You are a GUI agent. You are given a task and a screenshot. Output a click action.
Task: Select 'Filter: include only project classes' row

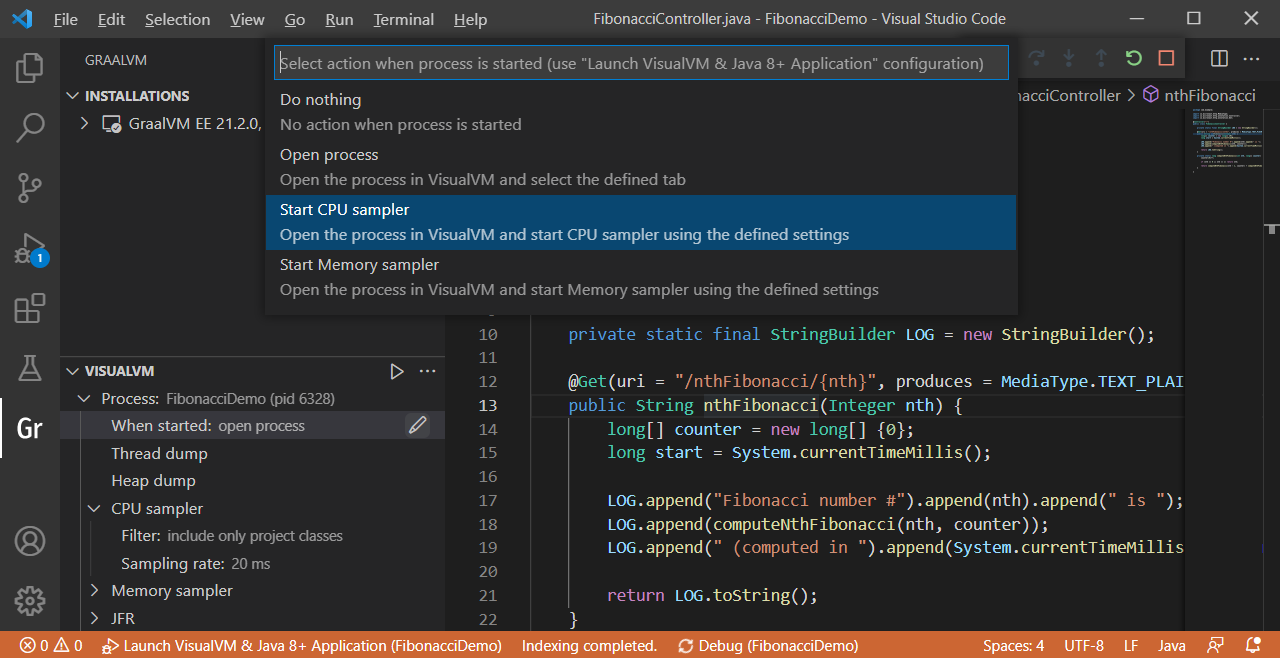[x=252, y=536]
